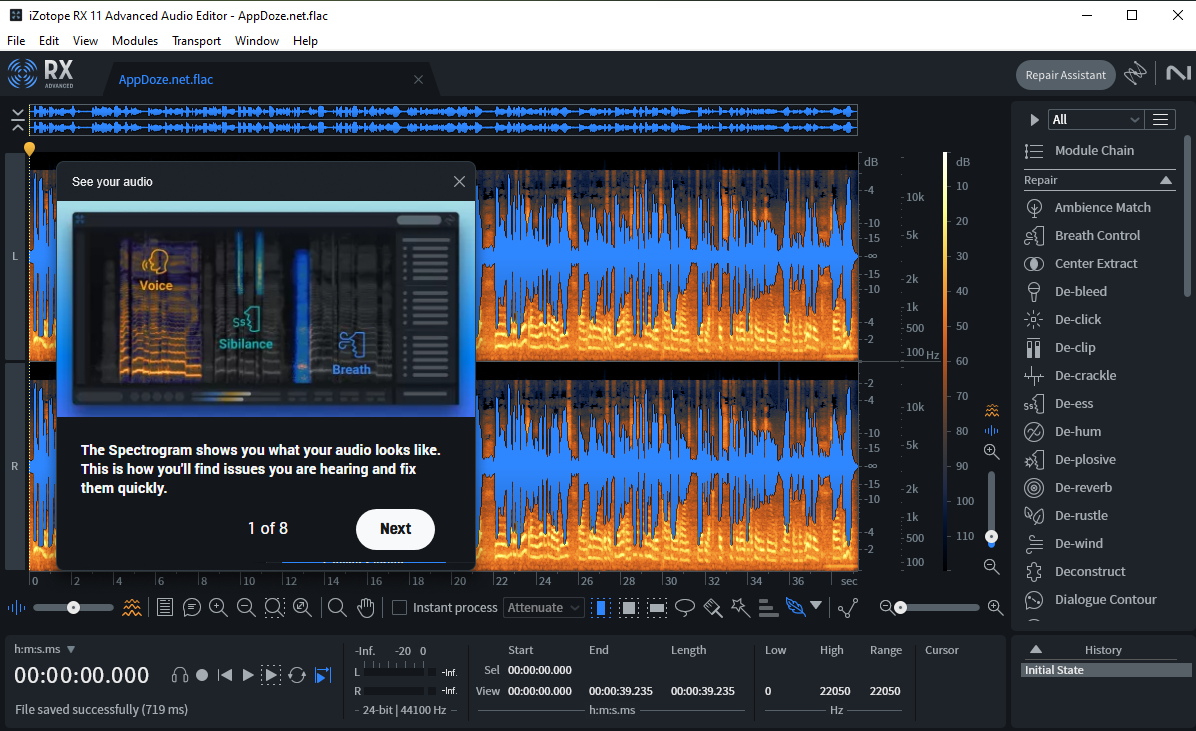Select the Brush selection tool

pos(712,607)
